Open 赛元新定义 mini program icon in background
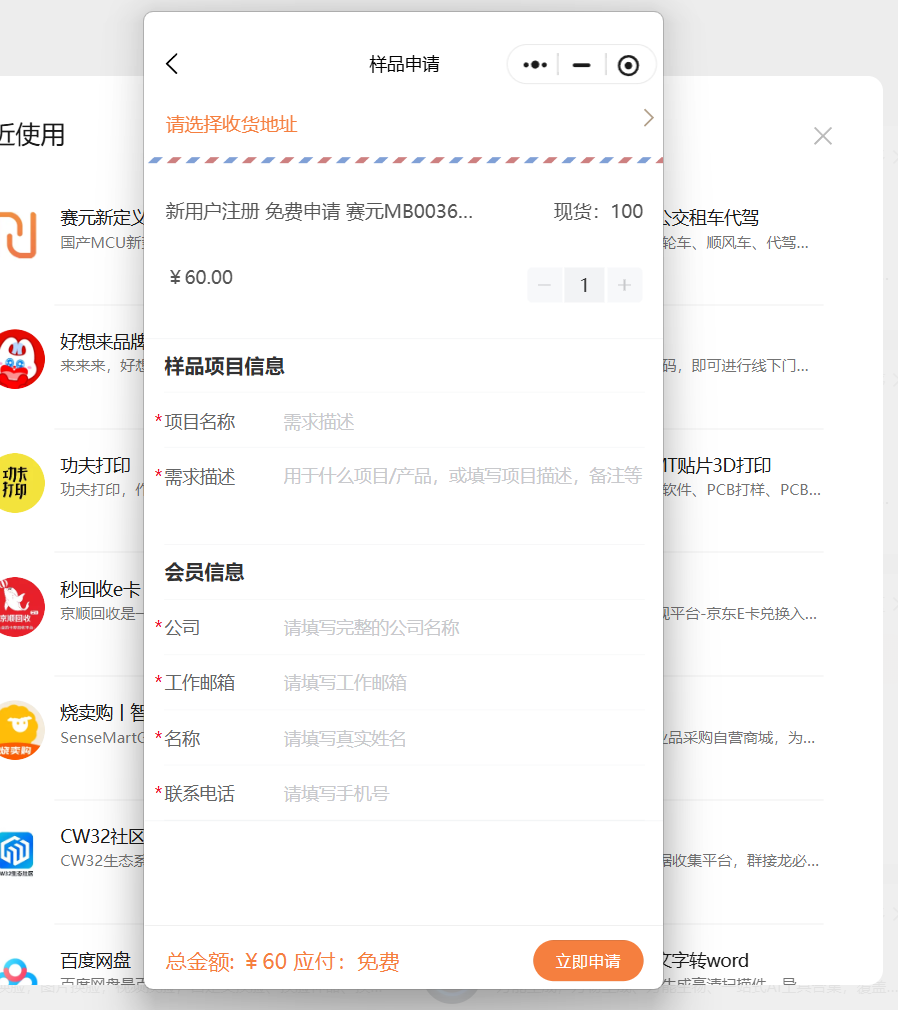Image resolution: width=898 pixels, height=1010 pixels. pyautogui.click(x=19, y=234)
